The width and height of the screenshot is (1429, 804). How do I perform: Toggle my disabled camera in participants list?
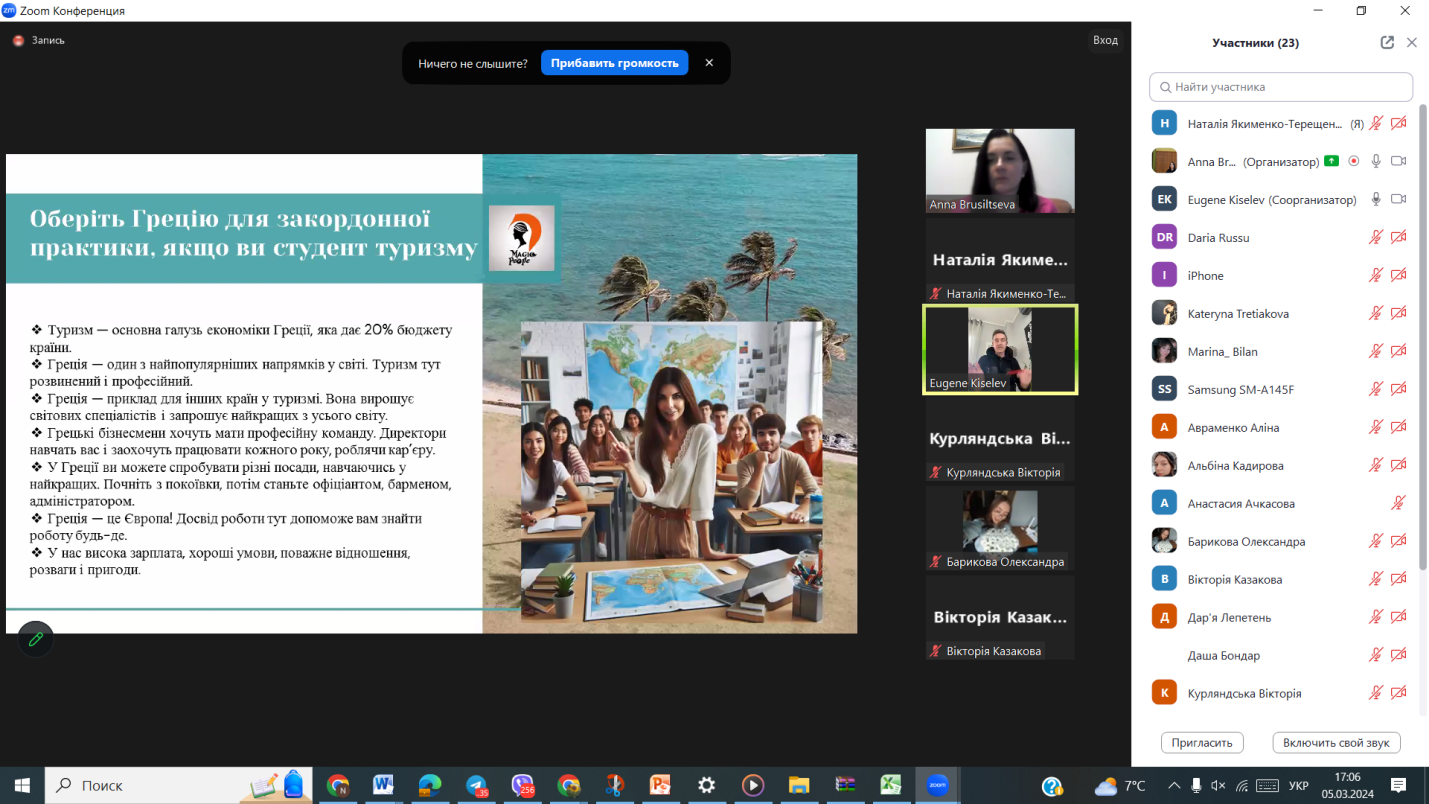point(1398,123)
